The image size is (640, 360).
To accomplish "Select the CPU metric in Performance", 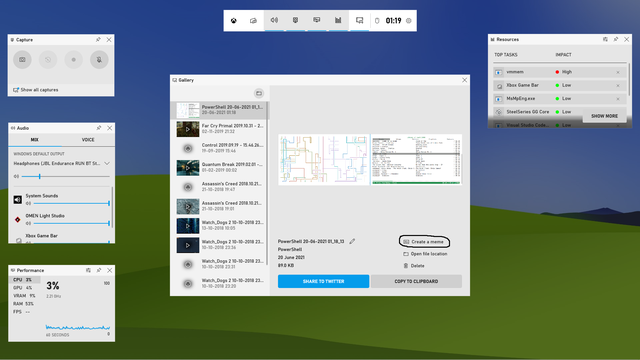I will (x=24, y=280).
